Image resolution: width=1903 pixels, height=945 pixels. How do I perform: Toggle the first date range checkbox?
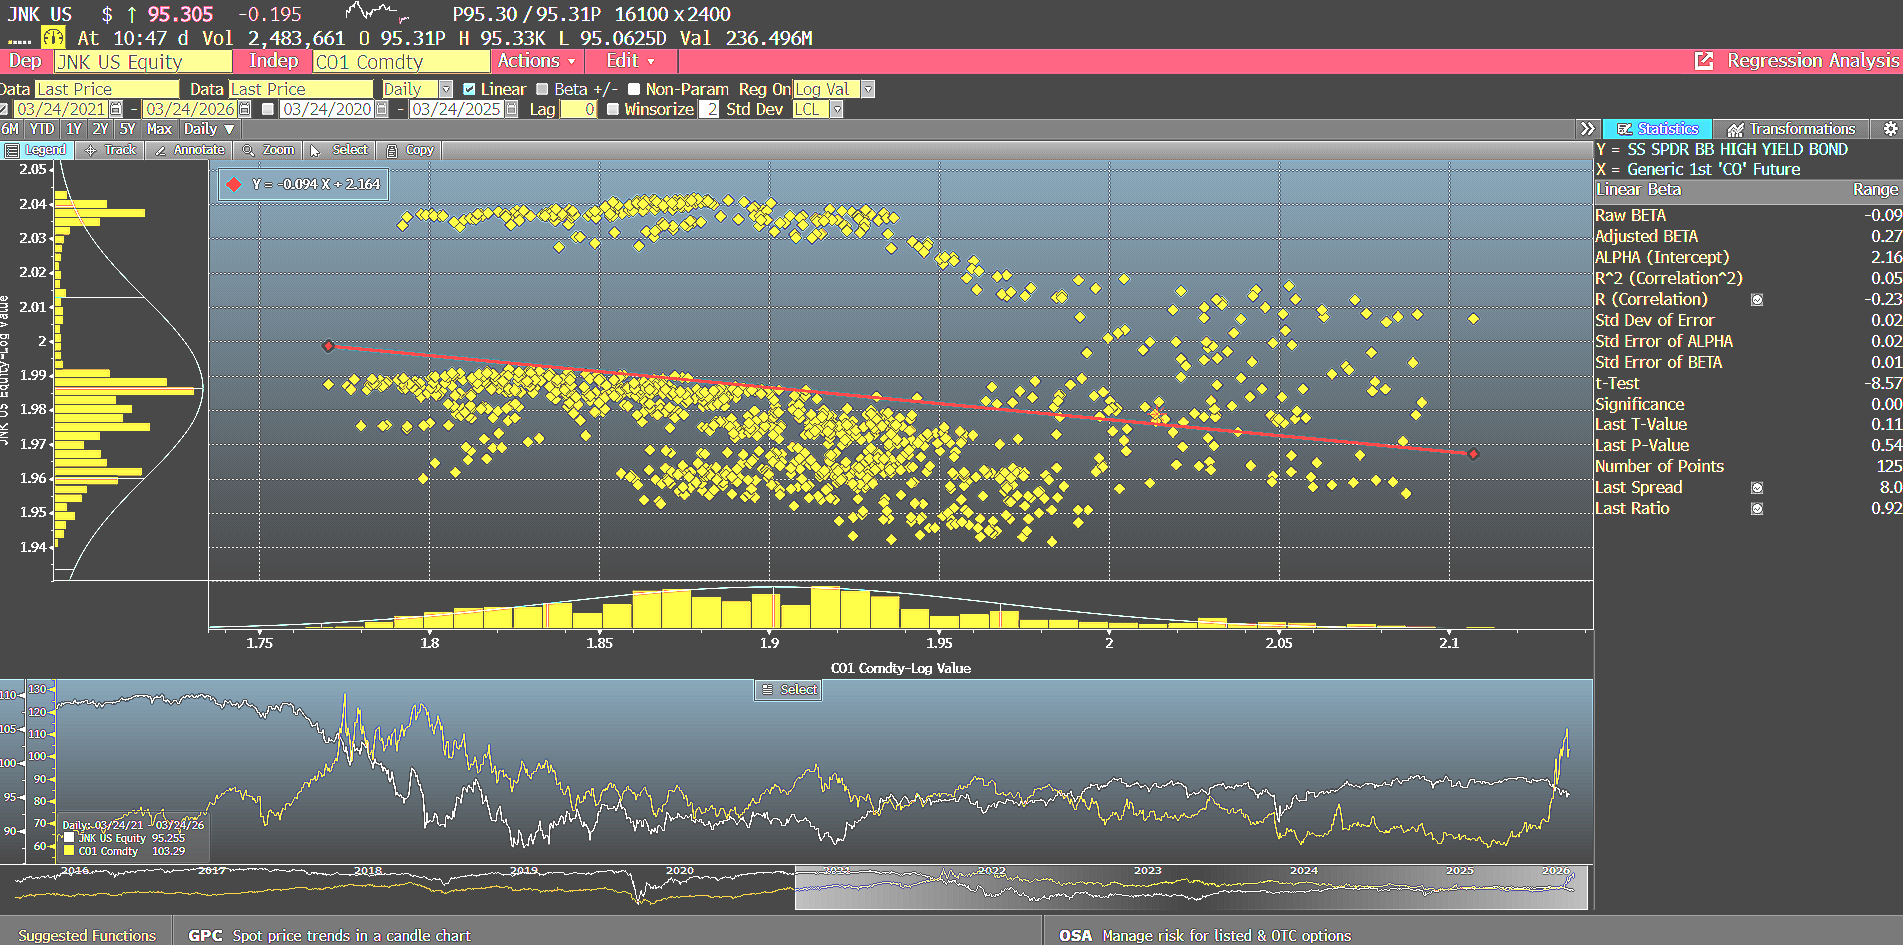click(4, 109)
